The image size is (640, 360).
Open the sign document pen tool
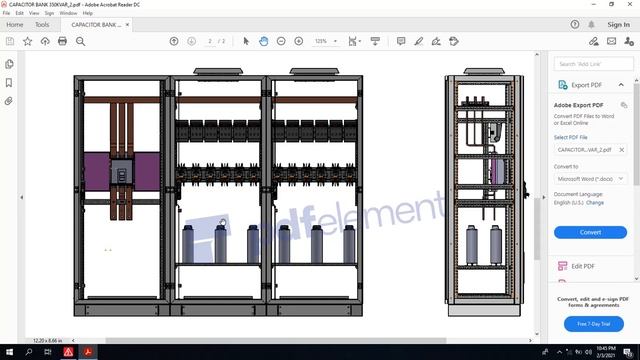click(x=436, y=41)
